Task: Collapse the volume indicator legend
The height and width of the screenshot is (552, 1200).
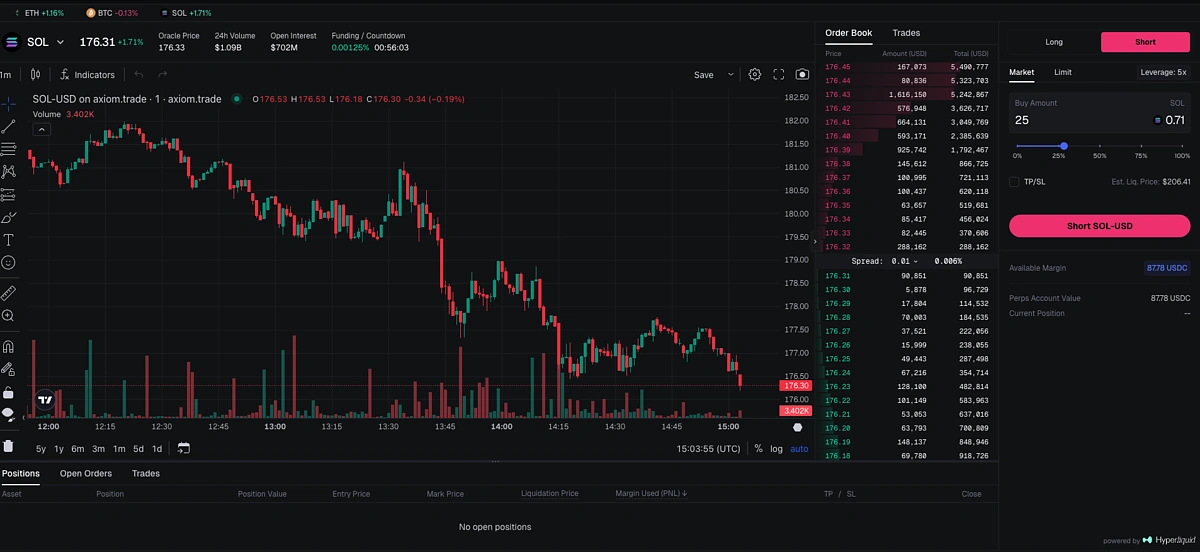Action: pyautogui.click(x=41, y=129)
